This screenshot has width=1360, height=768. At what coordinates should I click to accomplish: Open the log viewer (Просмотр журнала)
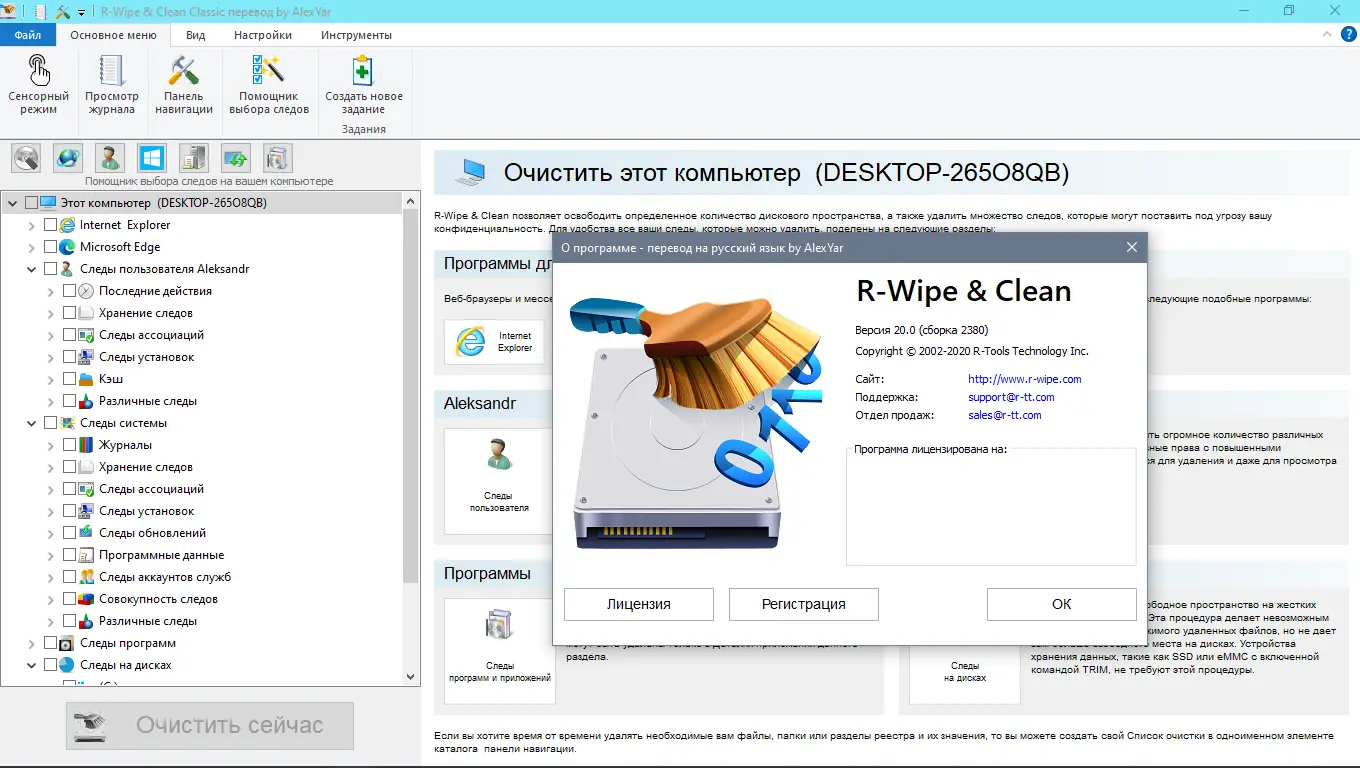(112, 85)
